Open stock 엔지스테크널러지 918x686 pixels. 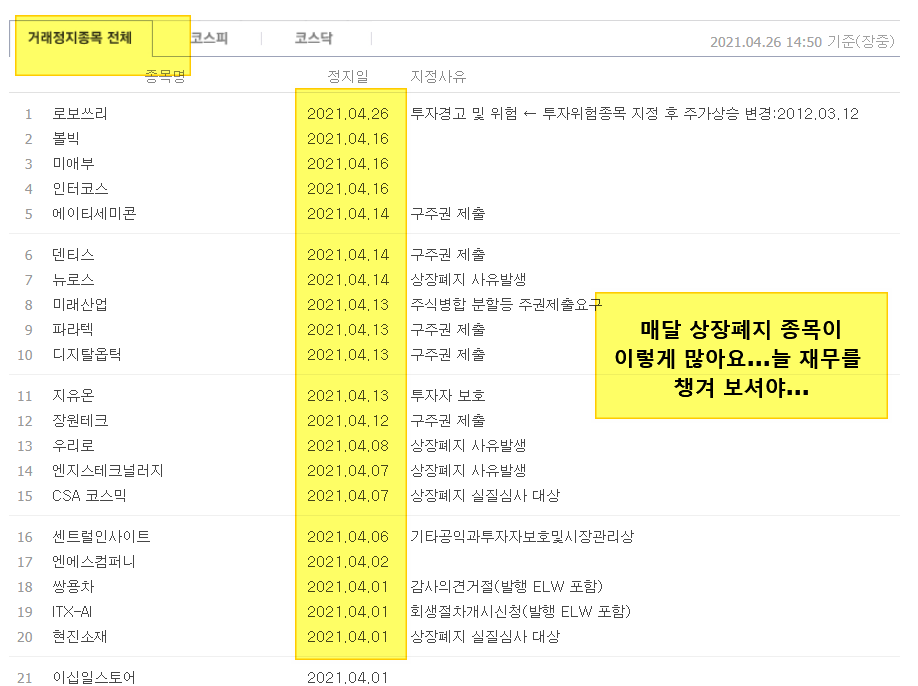[108, 471]
